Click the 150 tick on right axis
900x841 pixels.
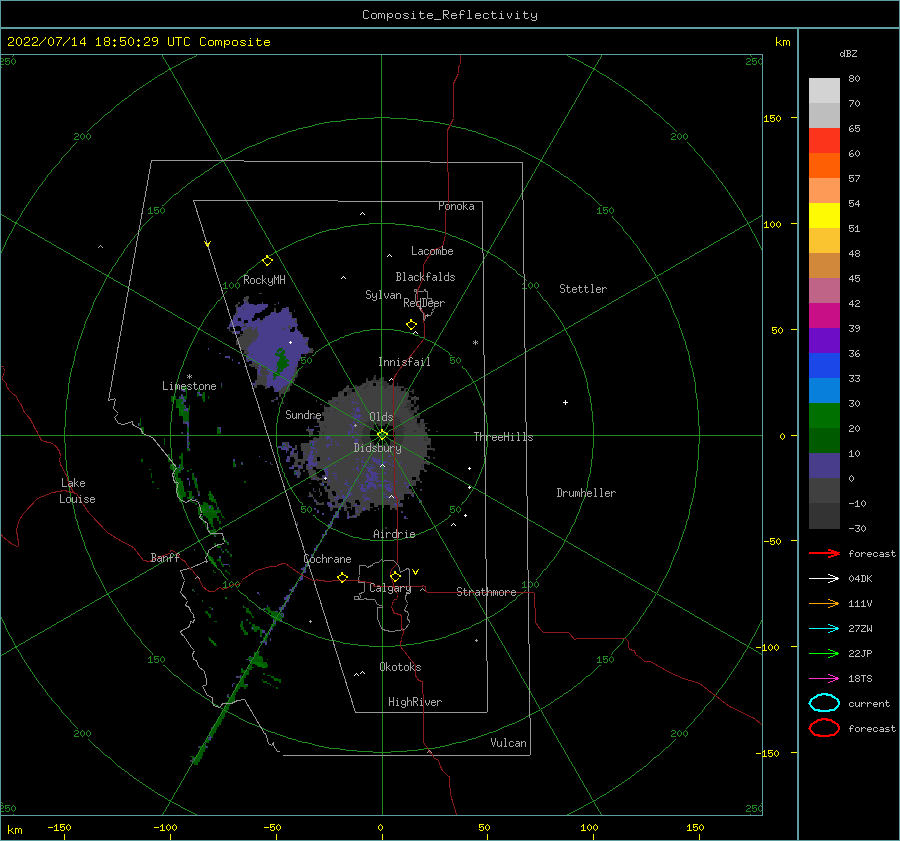point(772,118)
